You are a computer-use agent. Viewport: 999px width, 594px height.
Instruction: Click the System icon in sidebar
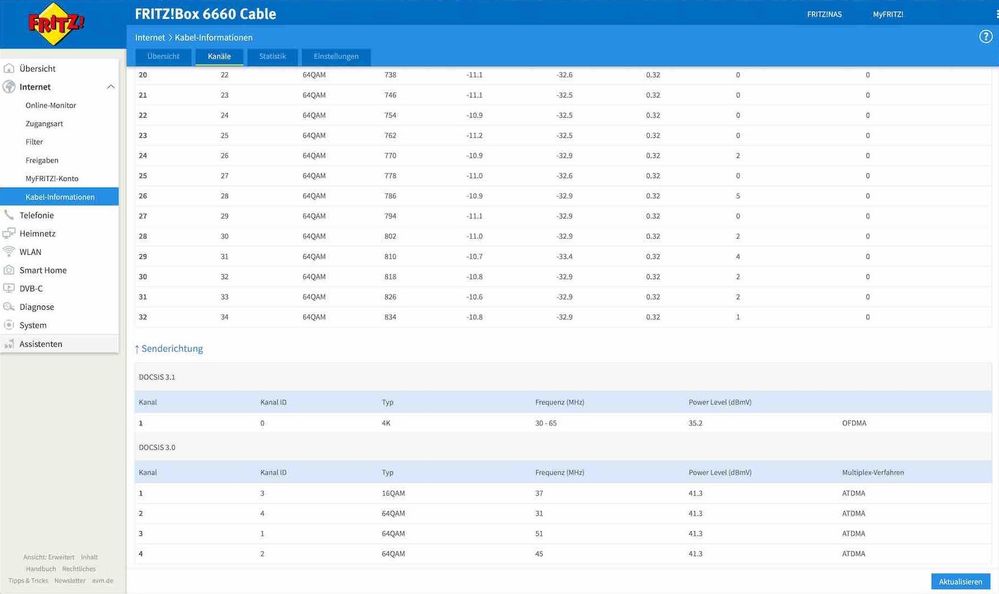pos(9,325)
